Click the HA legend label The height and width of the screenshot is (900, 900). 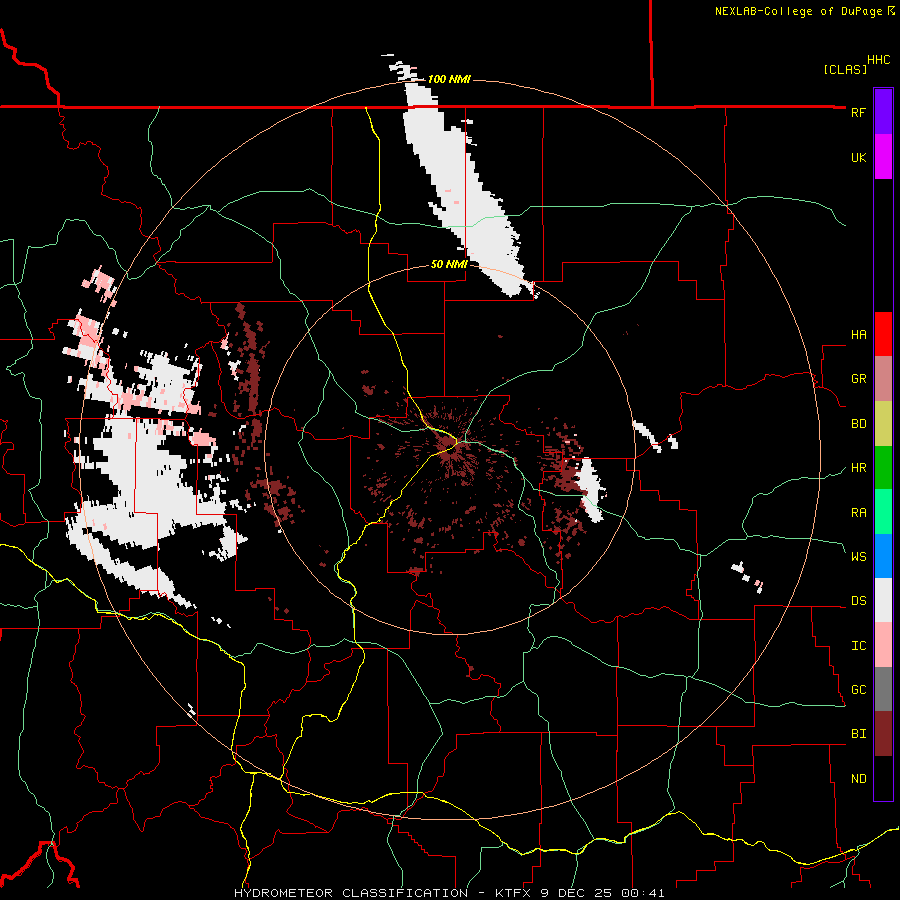coord(858,335)
